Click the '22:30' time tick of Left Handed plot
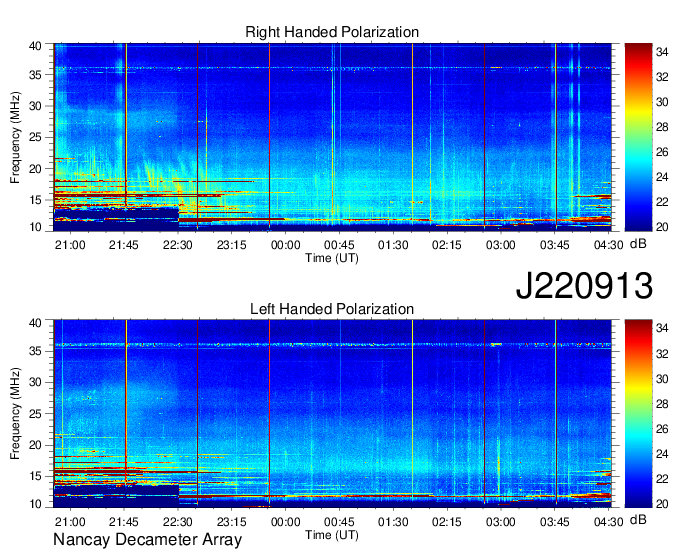 point(177,522)
